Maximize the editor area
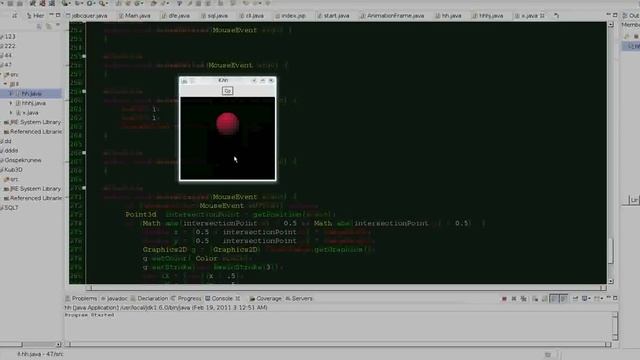 click(x=615, y=15)
